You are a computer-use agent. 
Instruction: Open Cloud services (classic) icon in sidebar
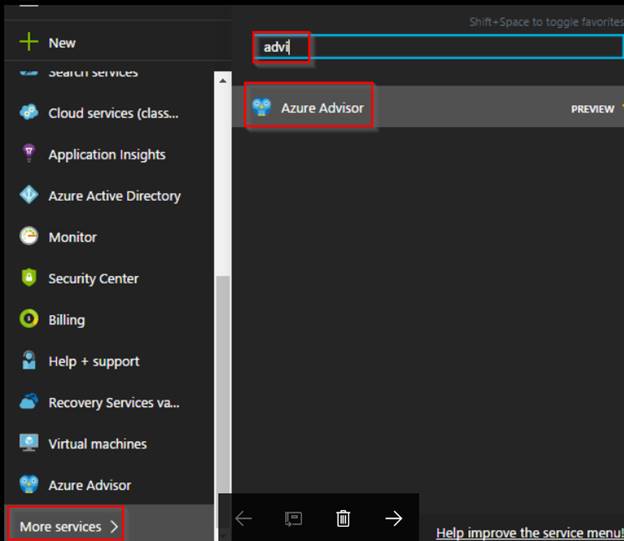coord(29,113)
